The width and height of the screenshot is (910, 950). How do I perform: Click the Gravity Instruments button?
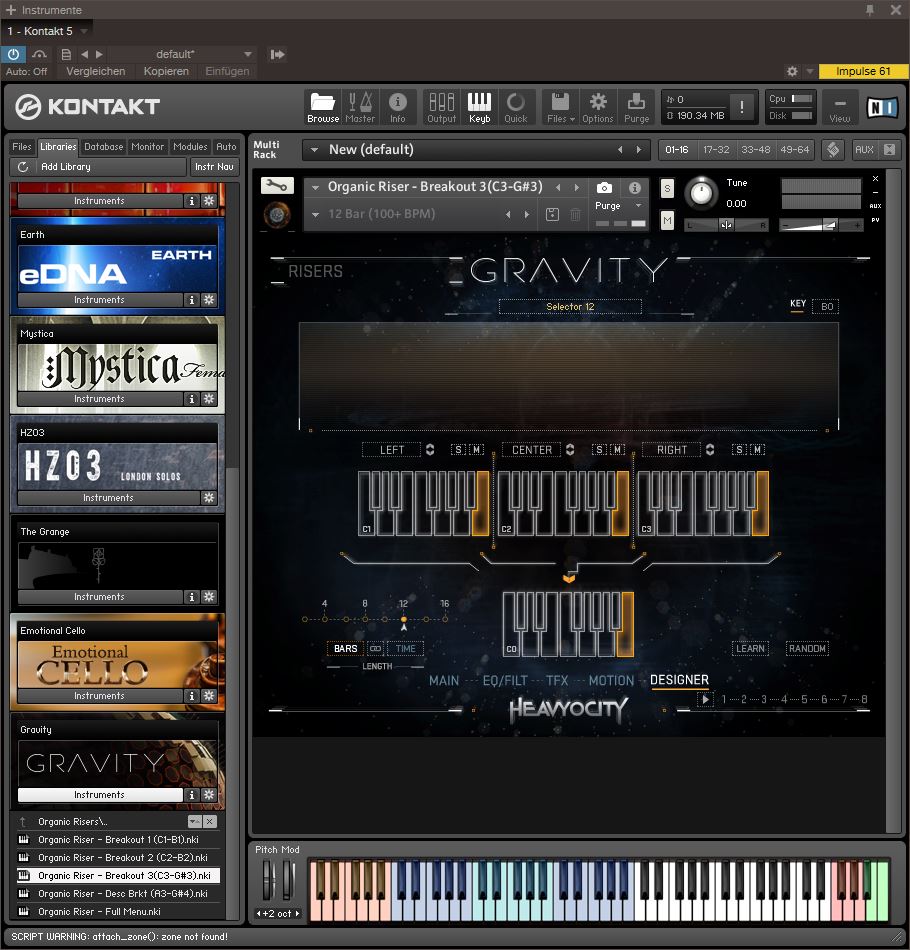100,794
